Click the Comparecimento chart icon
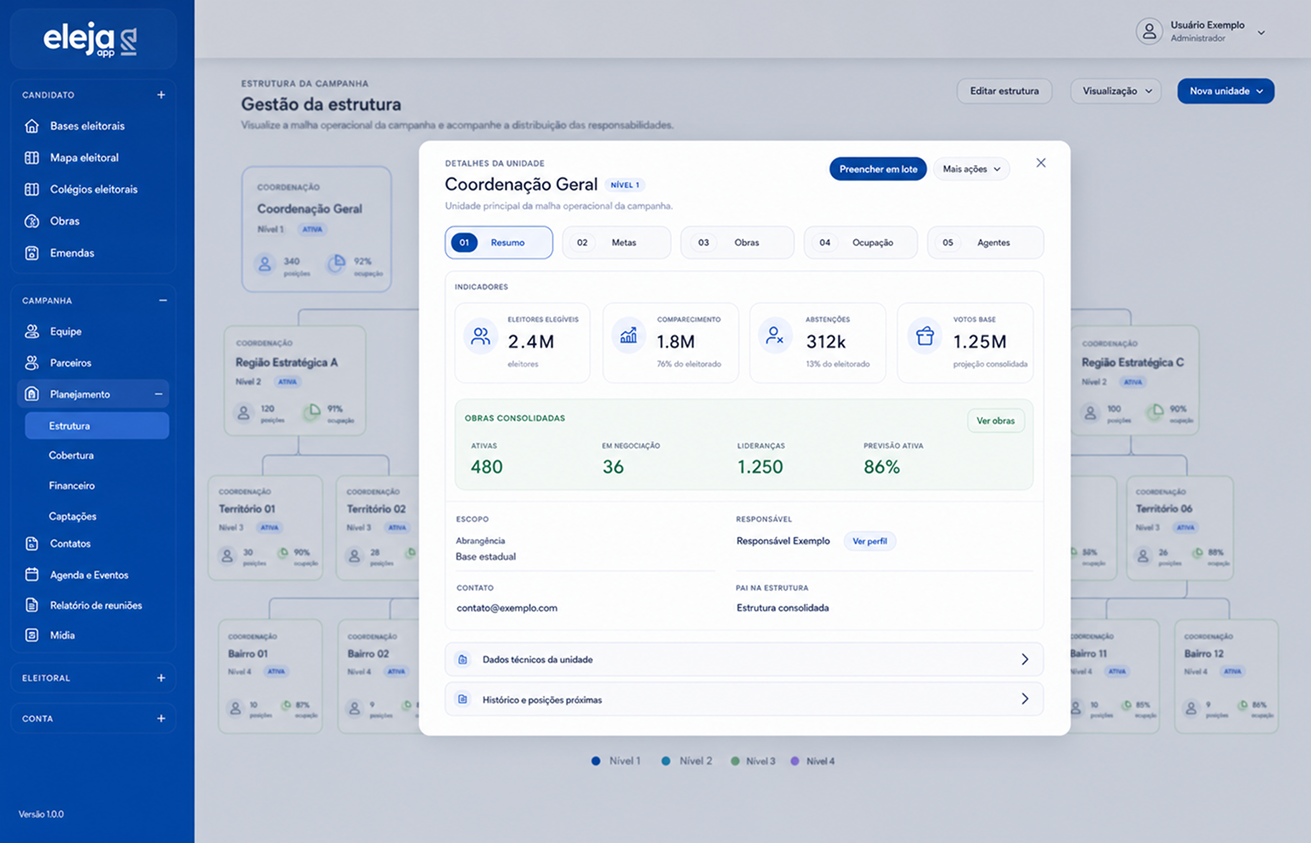This screenshot has width=1311, height=843. 629,336
